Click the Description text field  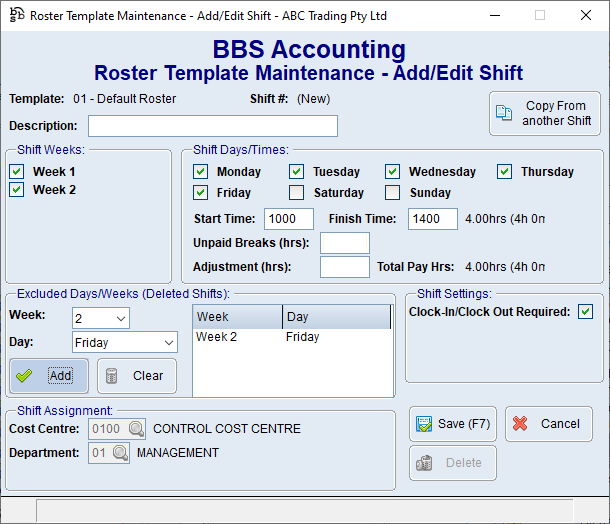click(x=212, y=126)
